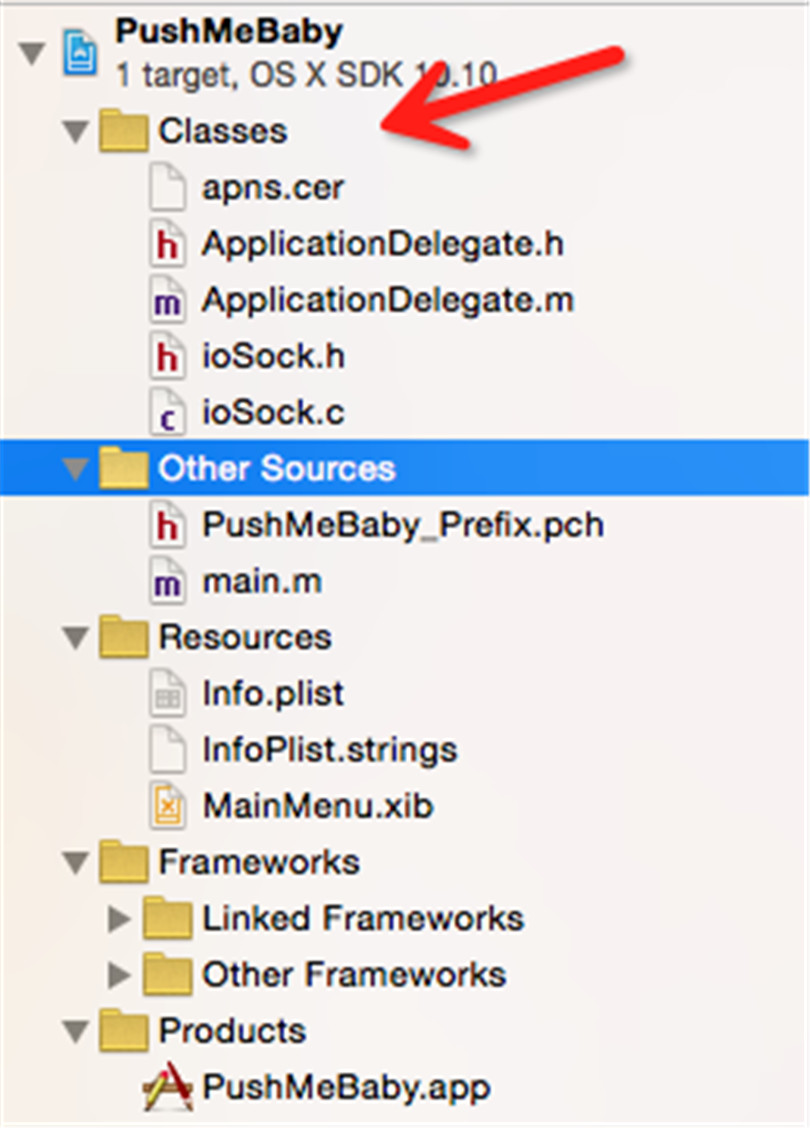Select the apns.cer certificate file icon

coord(167,188)
